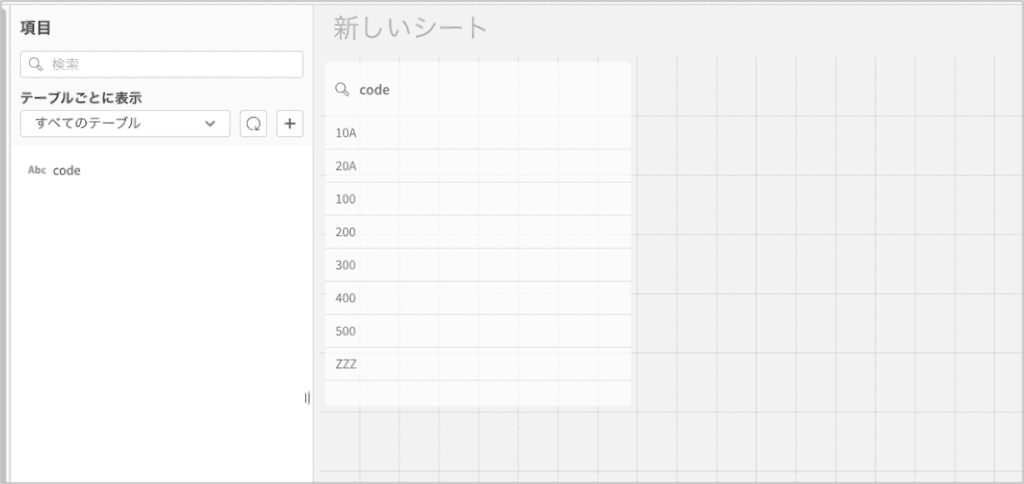Image resolution: width=1024 pixels, height=484 pixels.
Task: Click the code filter pane header title
Action: (x=374, y=90)
